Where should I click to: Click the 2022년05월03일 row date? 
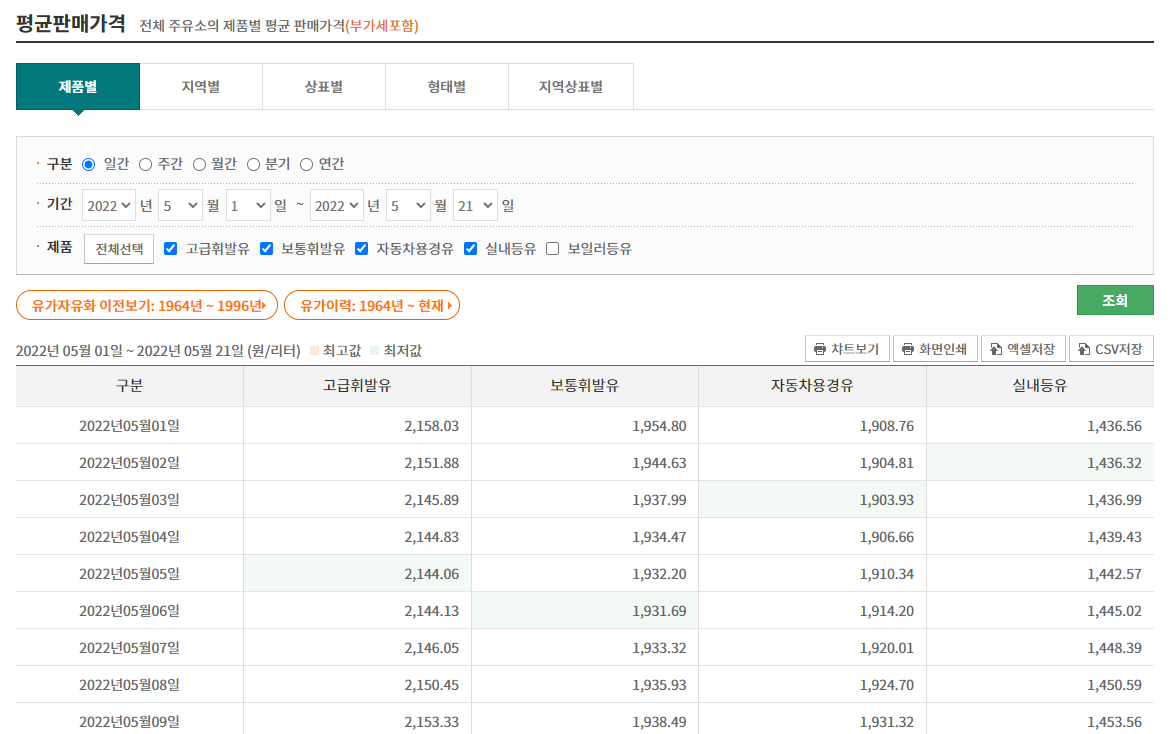130,500
